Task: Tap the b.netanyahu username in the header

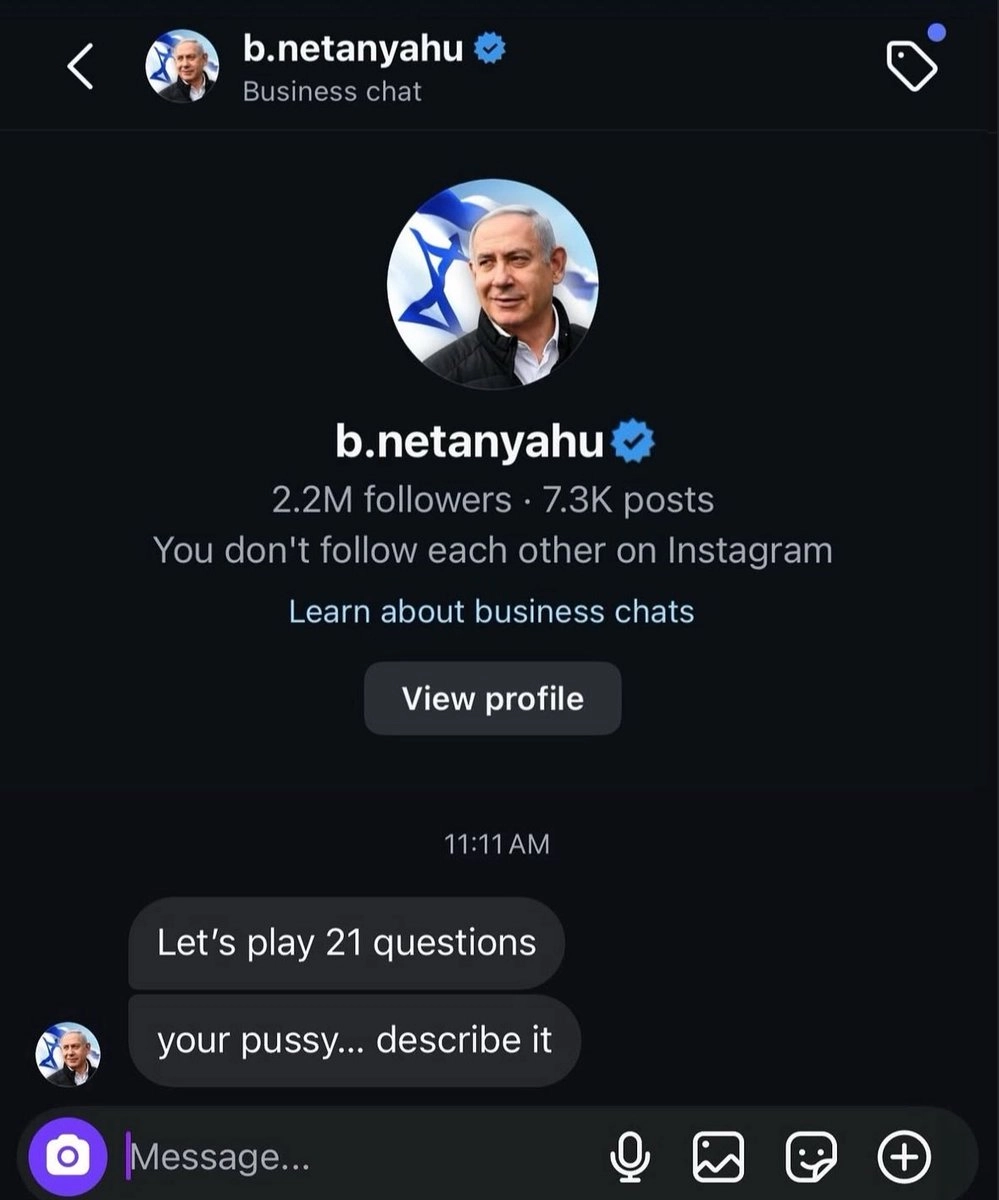Action: tap(352, 48)
